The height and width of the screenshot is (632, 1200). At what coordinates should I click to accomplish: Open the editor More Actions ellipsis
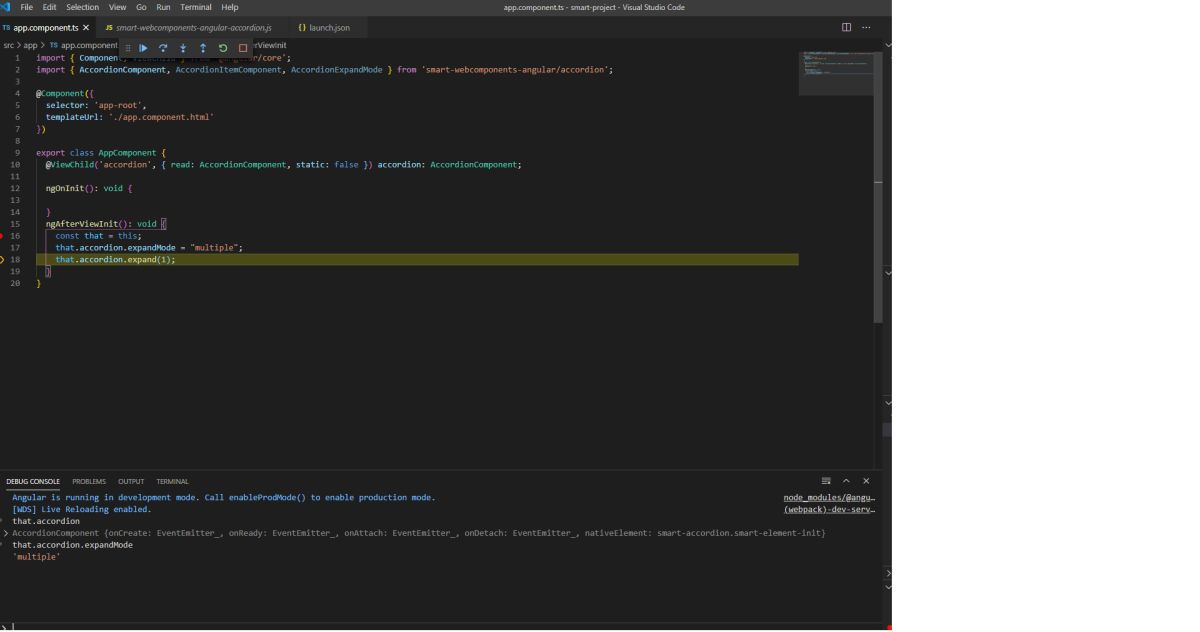click(866, 27)
